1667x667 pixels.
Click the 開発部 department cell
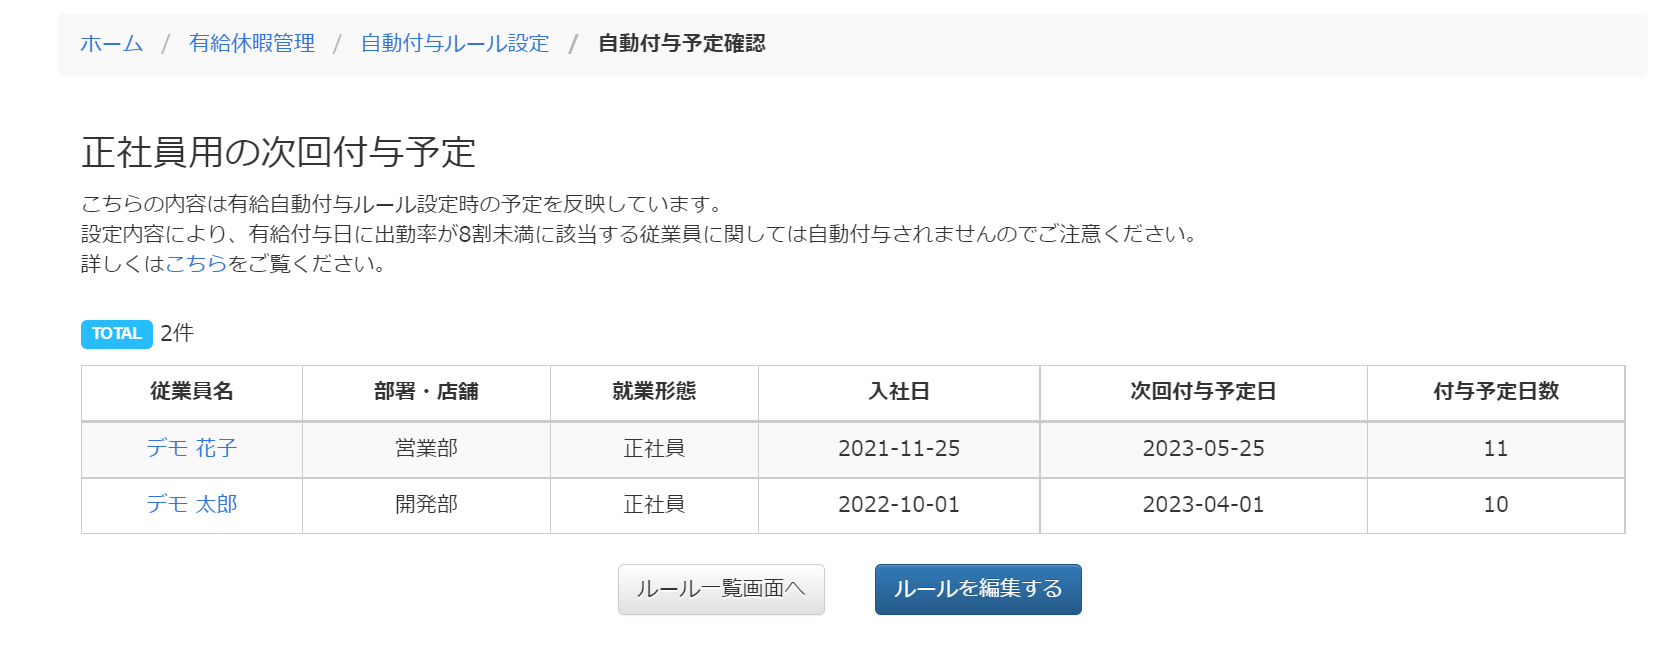[x=426, y=505]
